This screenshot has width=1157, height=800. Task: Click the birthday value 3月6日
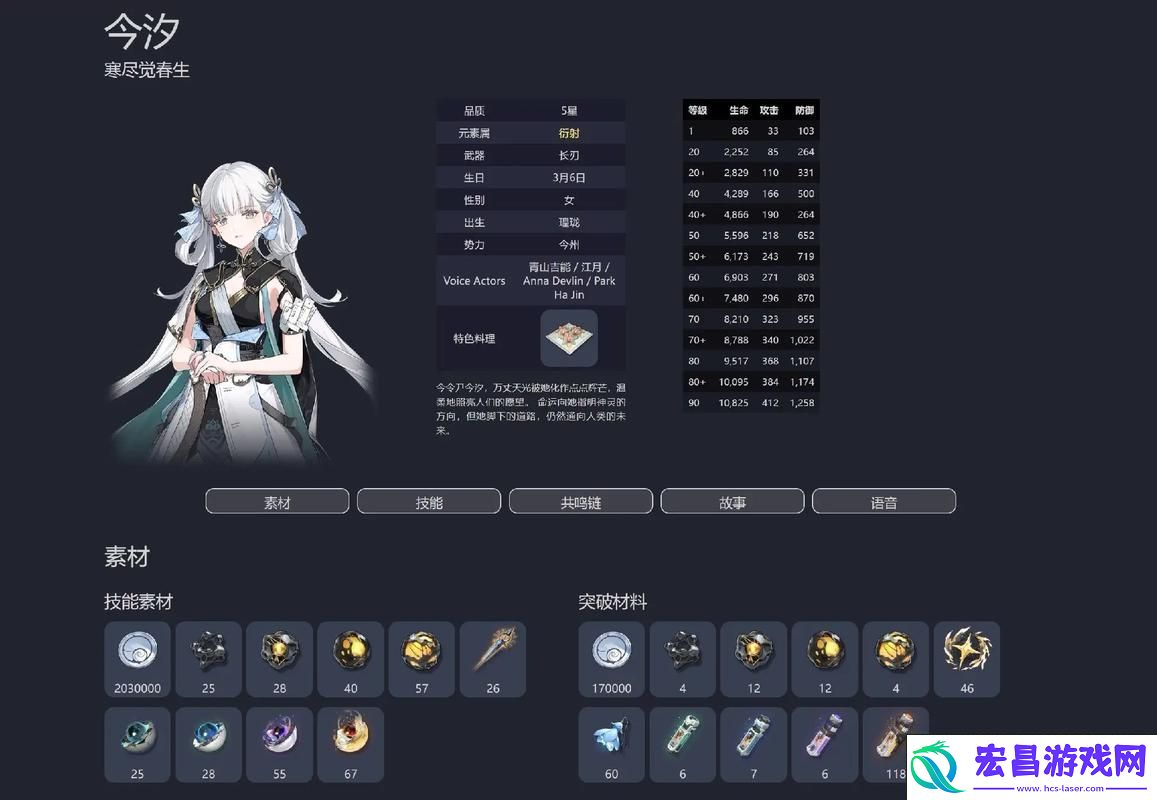click(x=569, y=178)
